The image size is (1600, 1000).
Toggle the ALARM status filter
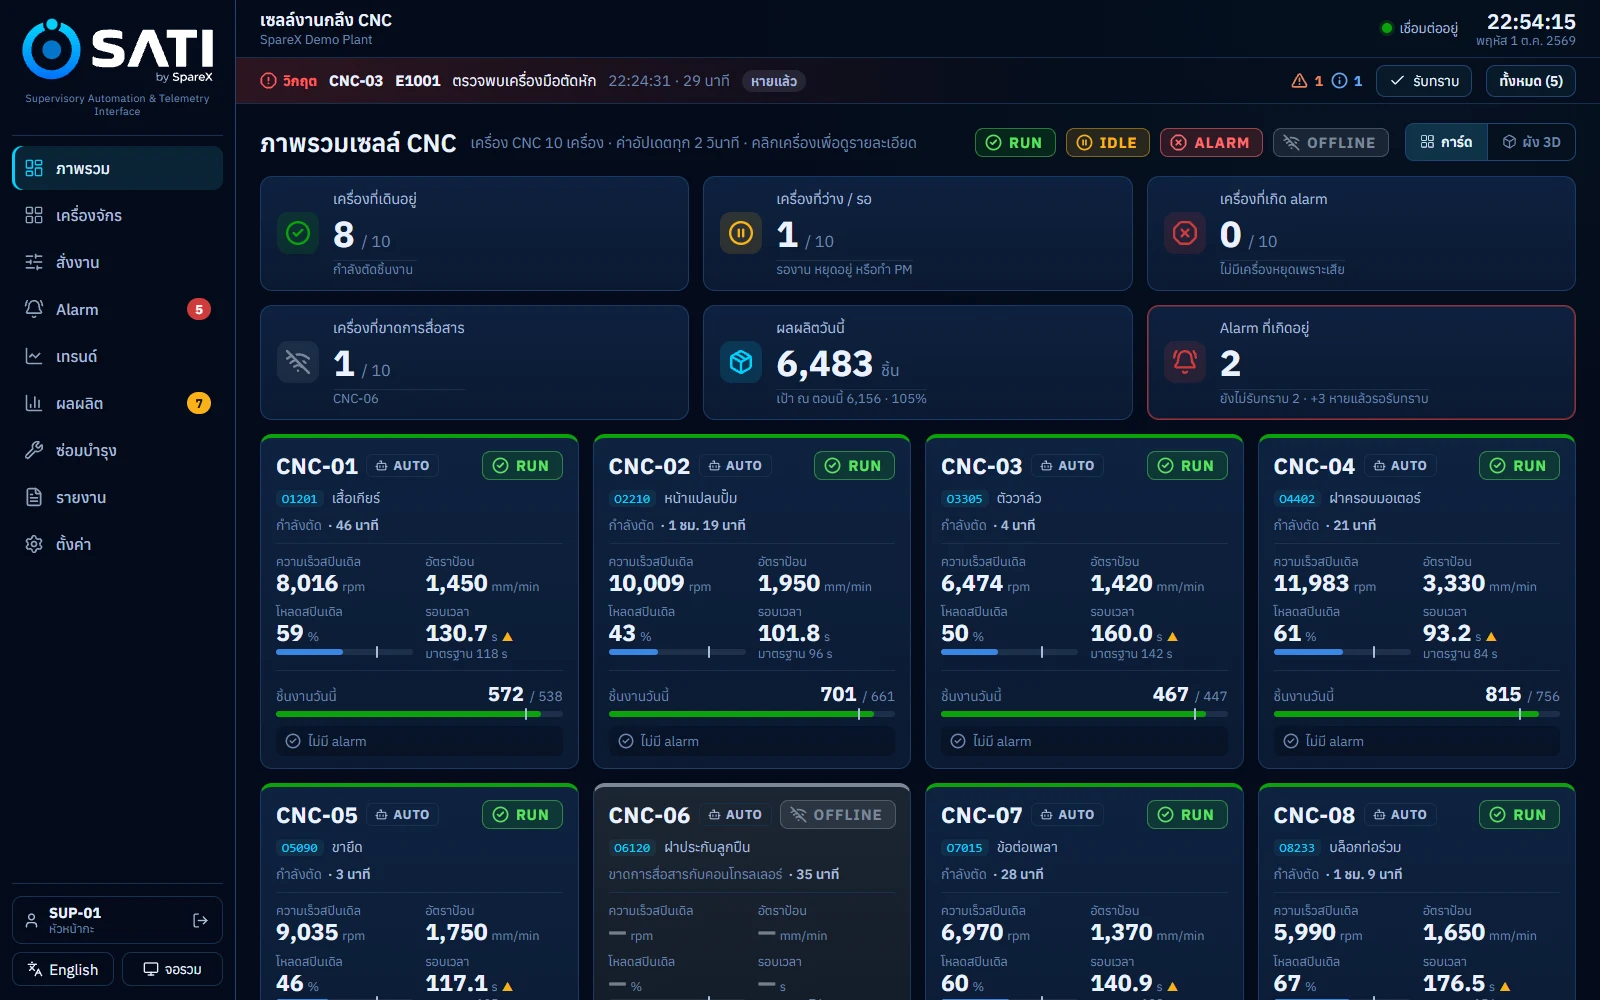1211,143
